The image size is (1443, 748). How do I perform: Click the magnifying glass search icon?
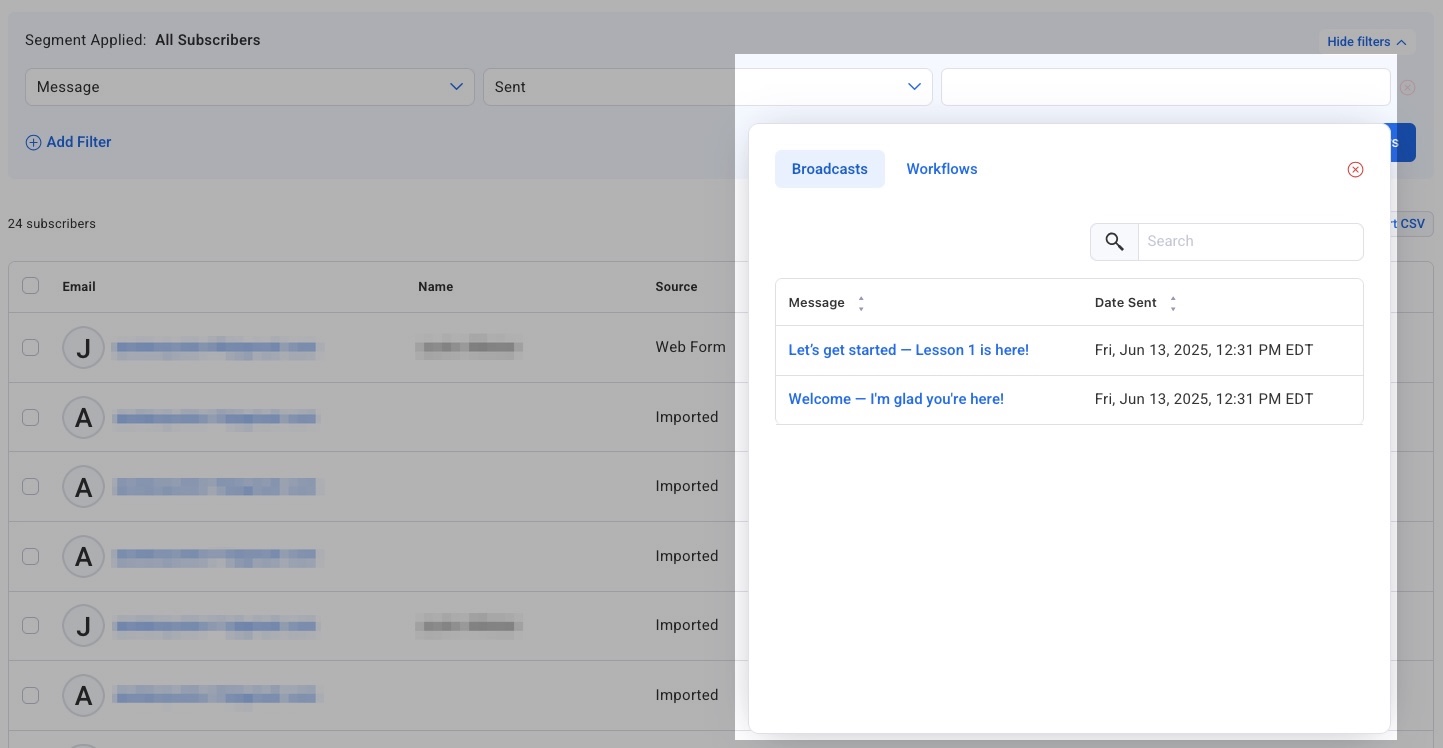pyautogui.click(x=1114, y=242)
